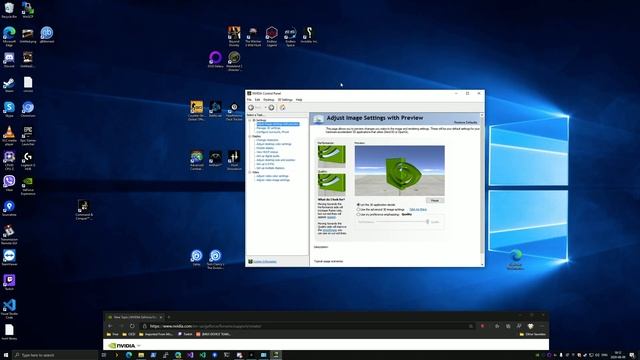
Task: Open TeamViewer desktop shortcut
Action: point(9,258)
